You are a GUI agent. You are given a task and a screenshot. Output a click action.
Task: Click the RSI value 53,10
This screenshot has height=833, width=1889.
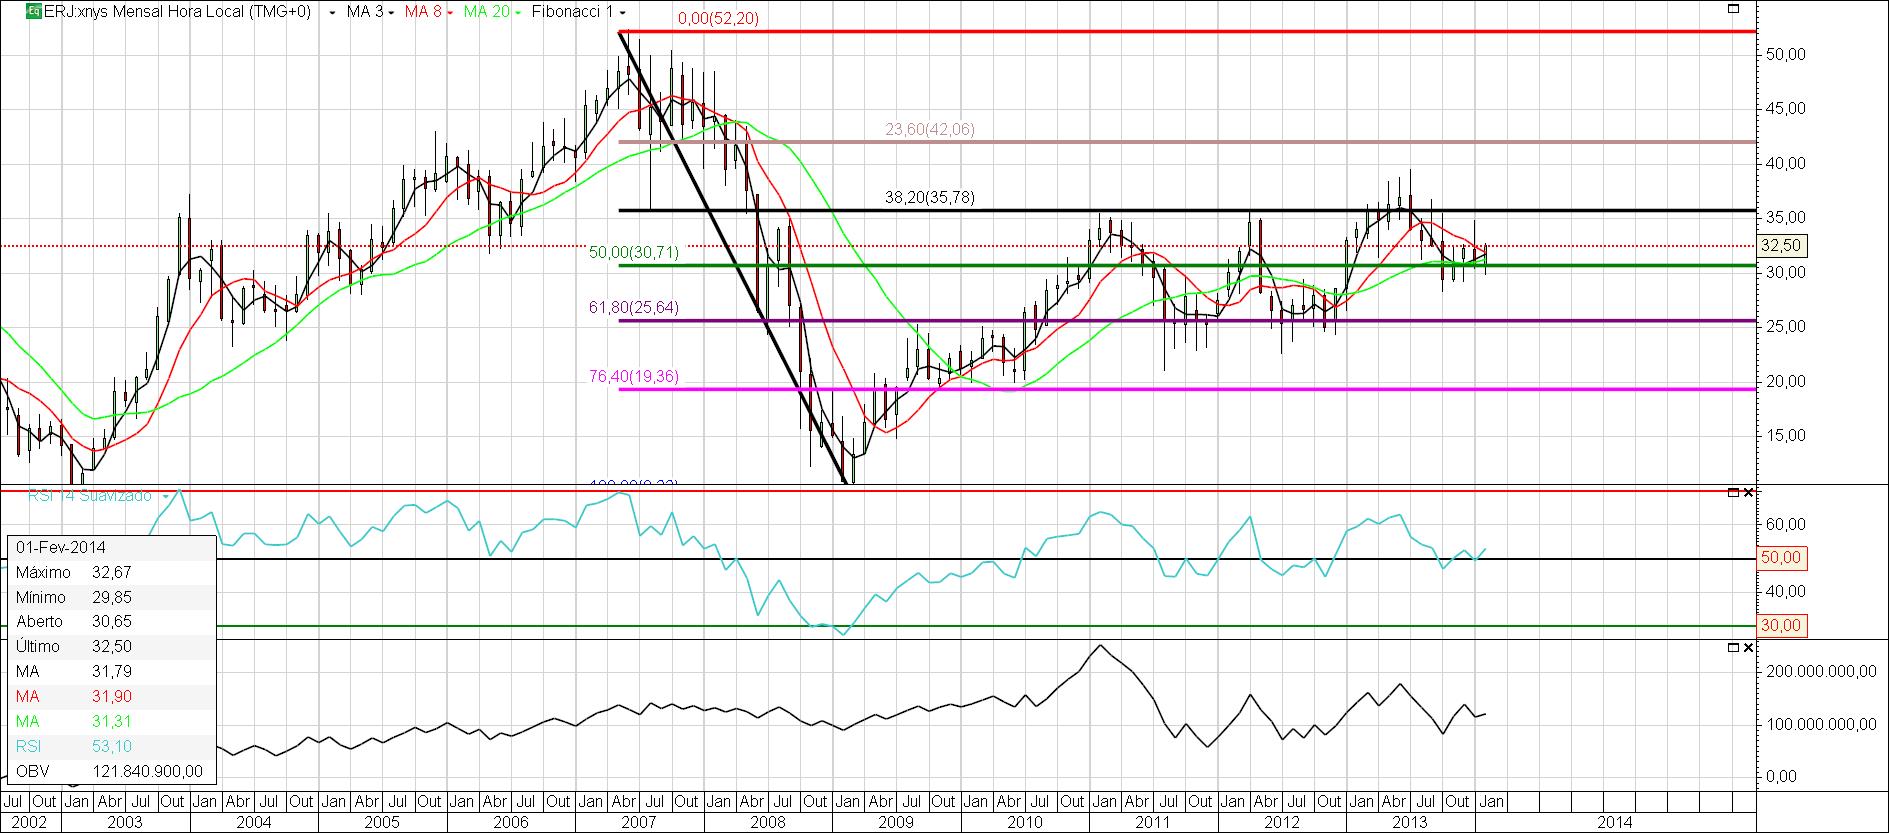coord(111,746)
